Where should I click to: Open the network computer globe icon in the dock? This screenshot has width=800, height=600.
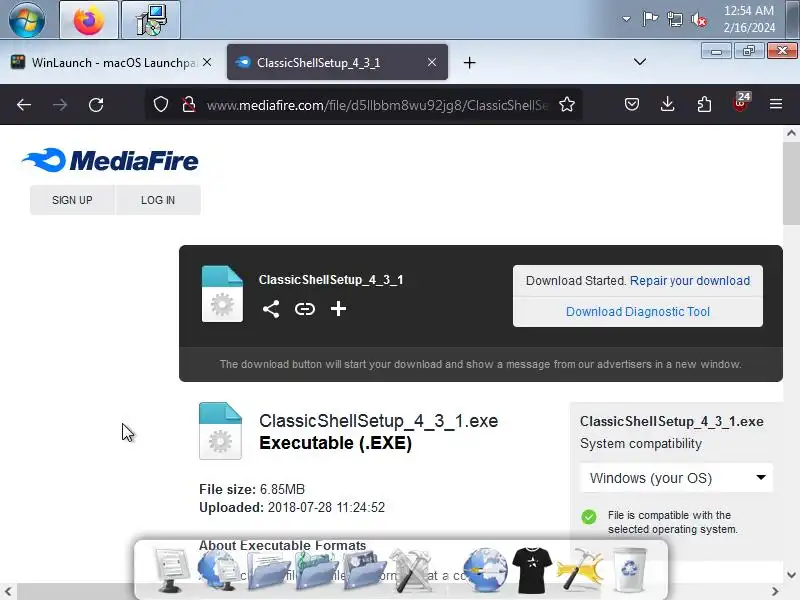pyautogui.click(x=219, y=569)
